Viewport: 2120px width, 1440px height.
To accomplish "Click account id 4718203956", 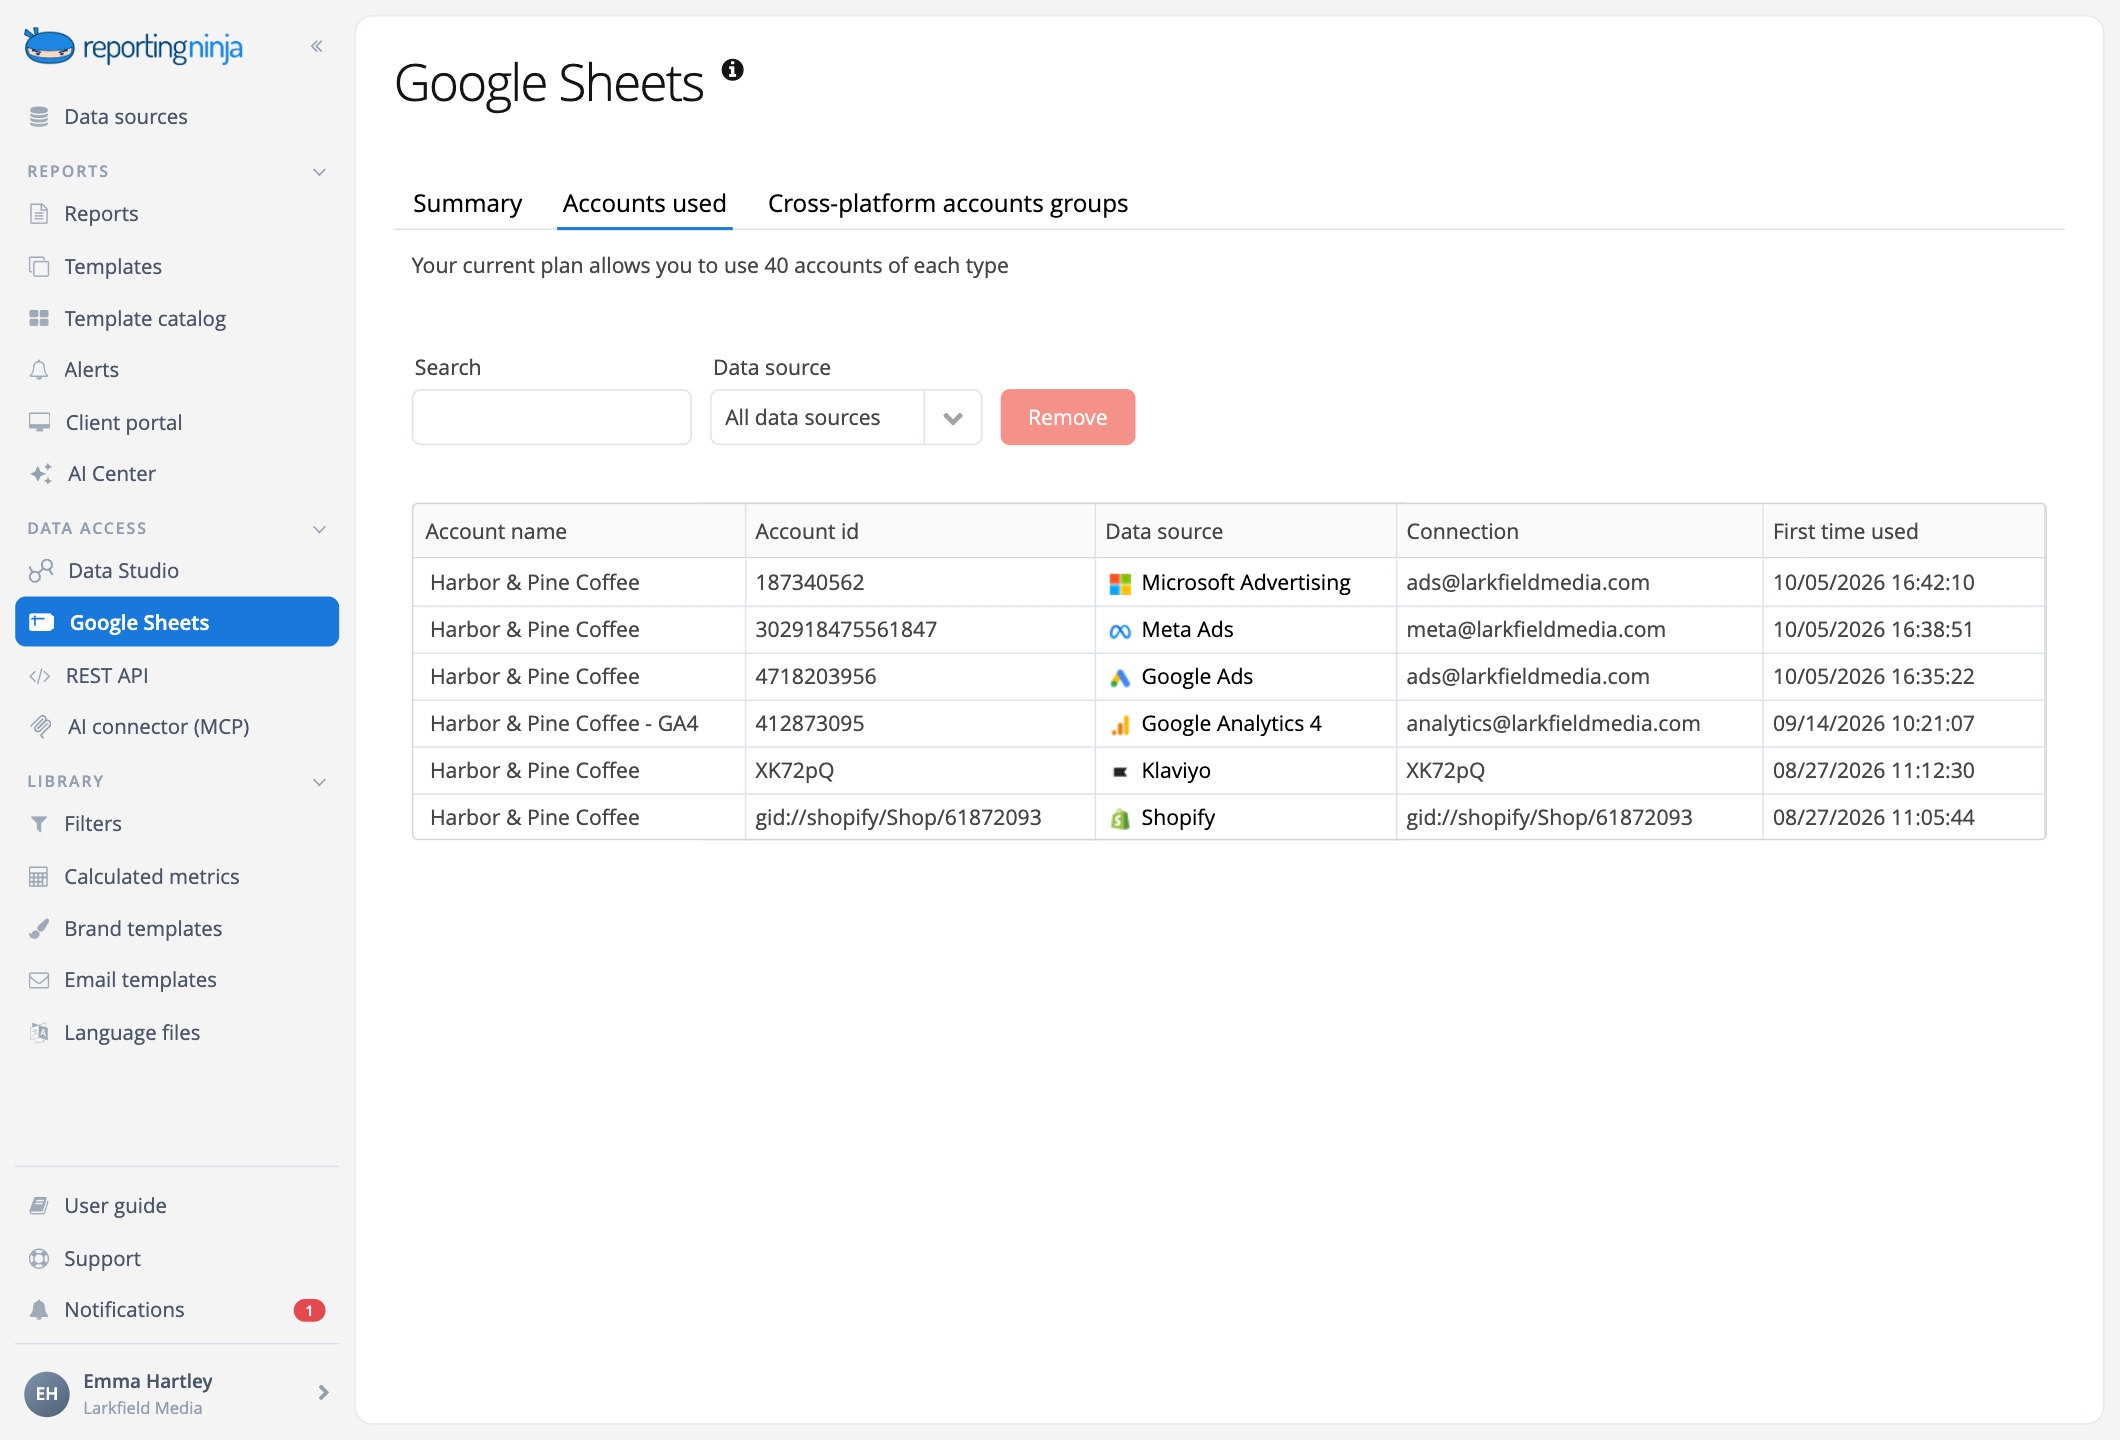I will [815, 676].
